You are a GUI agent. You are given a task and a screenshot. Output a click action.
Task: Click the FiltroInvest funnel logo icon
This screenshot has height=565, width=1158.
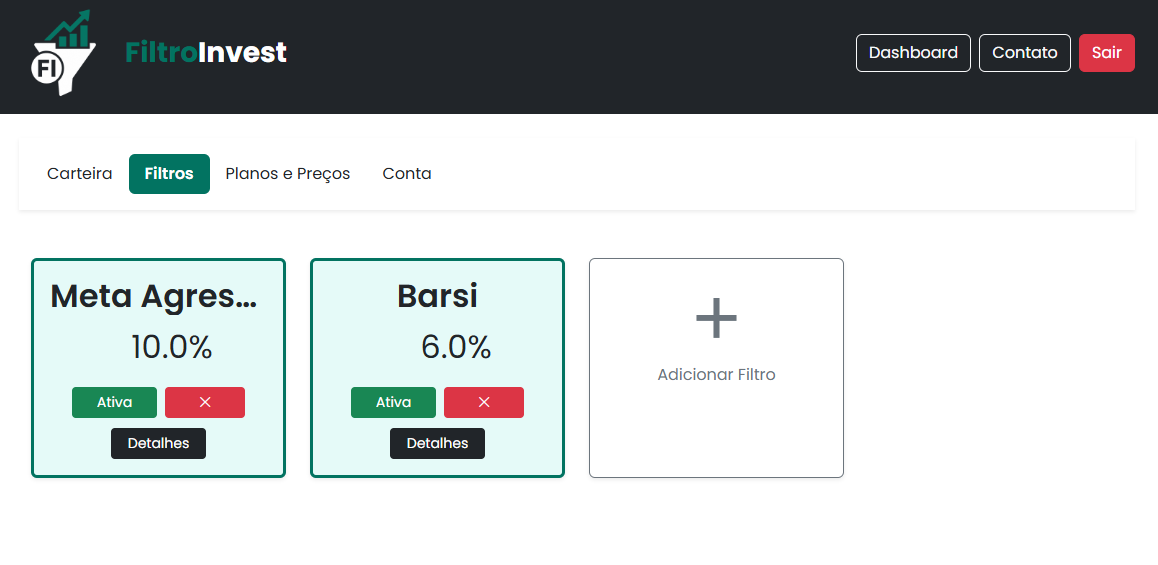[x=62, y=54]
